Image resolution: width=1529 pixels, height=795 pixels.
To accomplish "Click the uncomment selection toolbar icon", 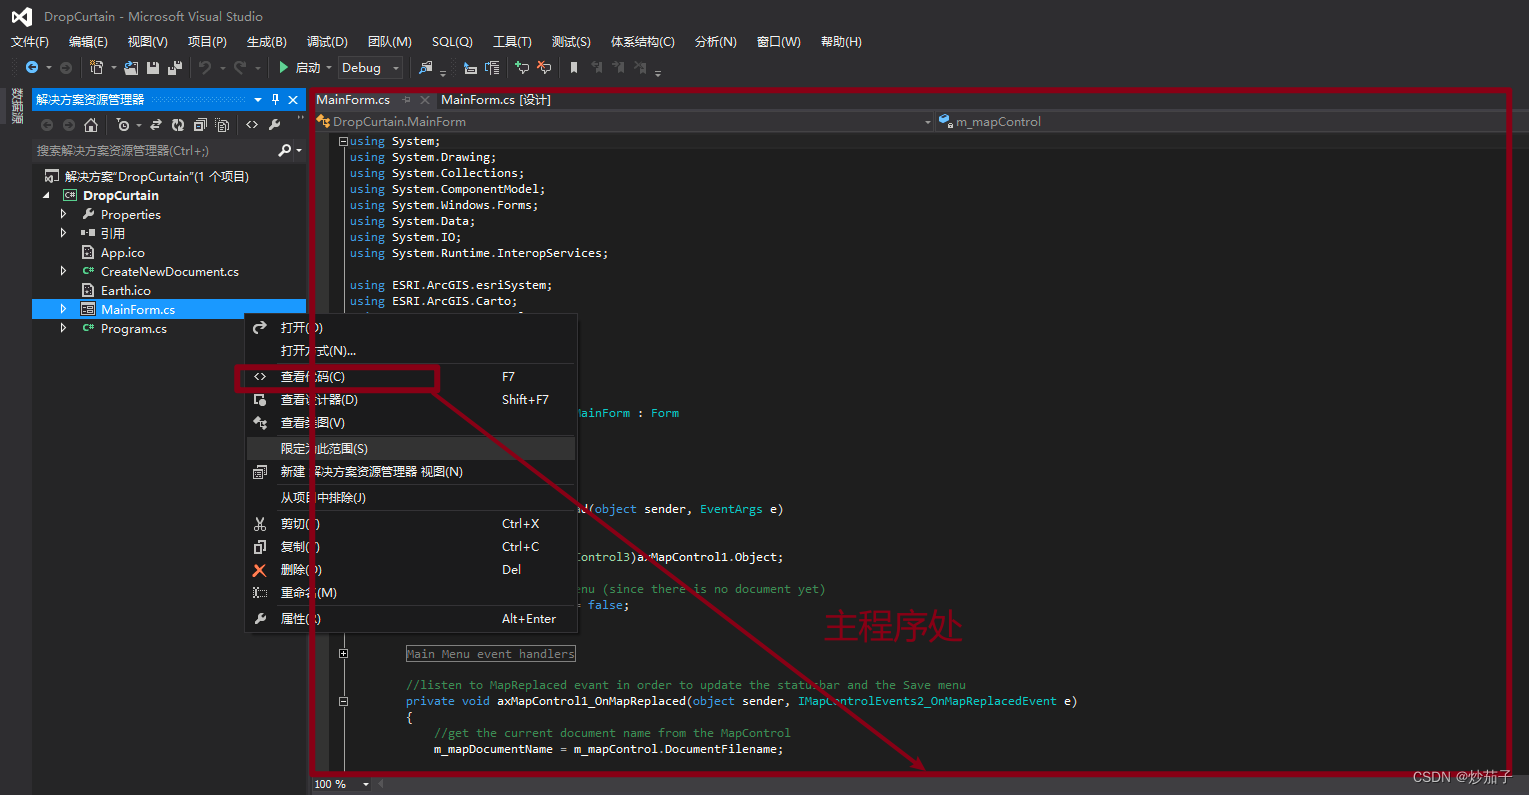I will pos(544,67).
